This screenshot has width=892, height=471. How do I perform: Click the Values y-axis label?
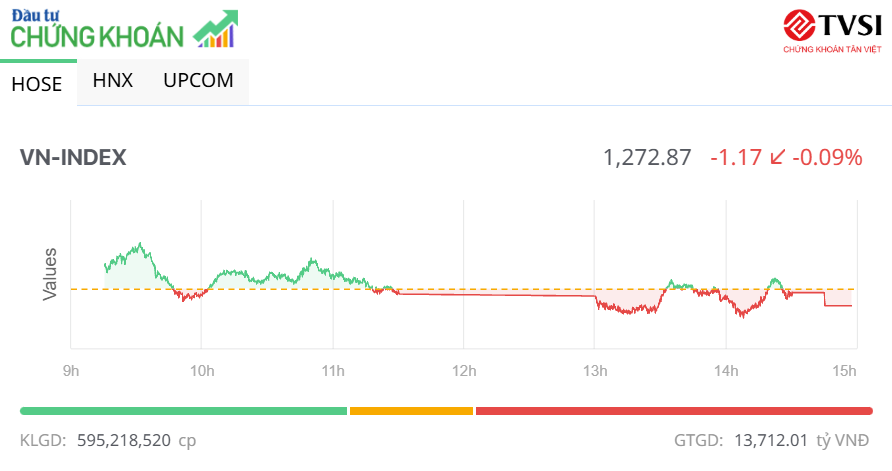pos(50,274)
